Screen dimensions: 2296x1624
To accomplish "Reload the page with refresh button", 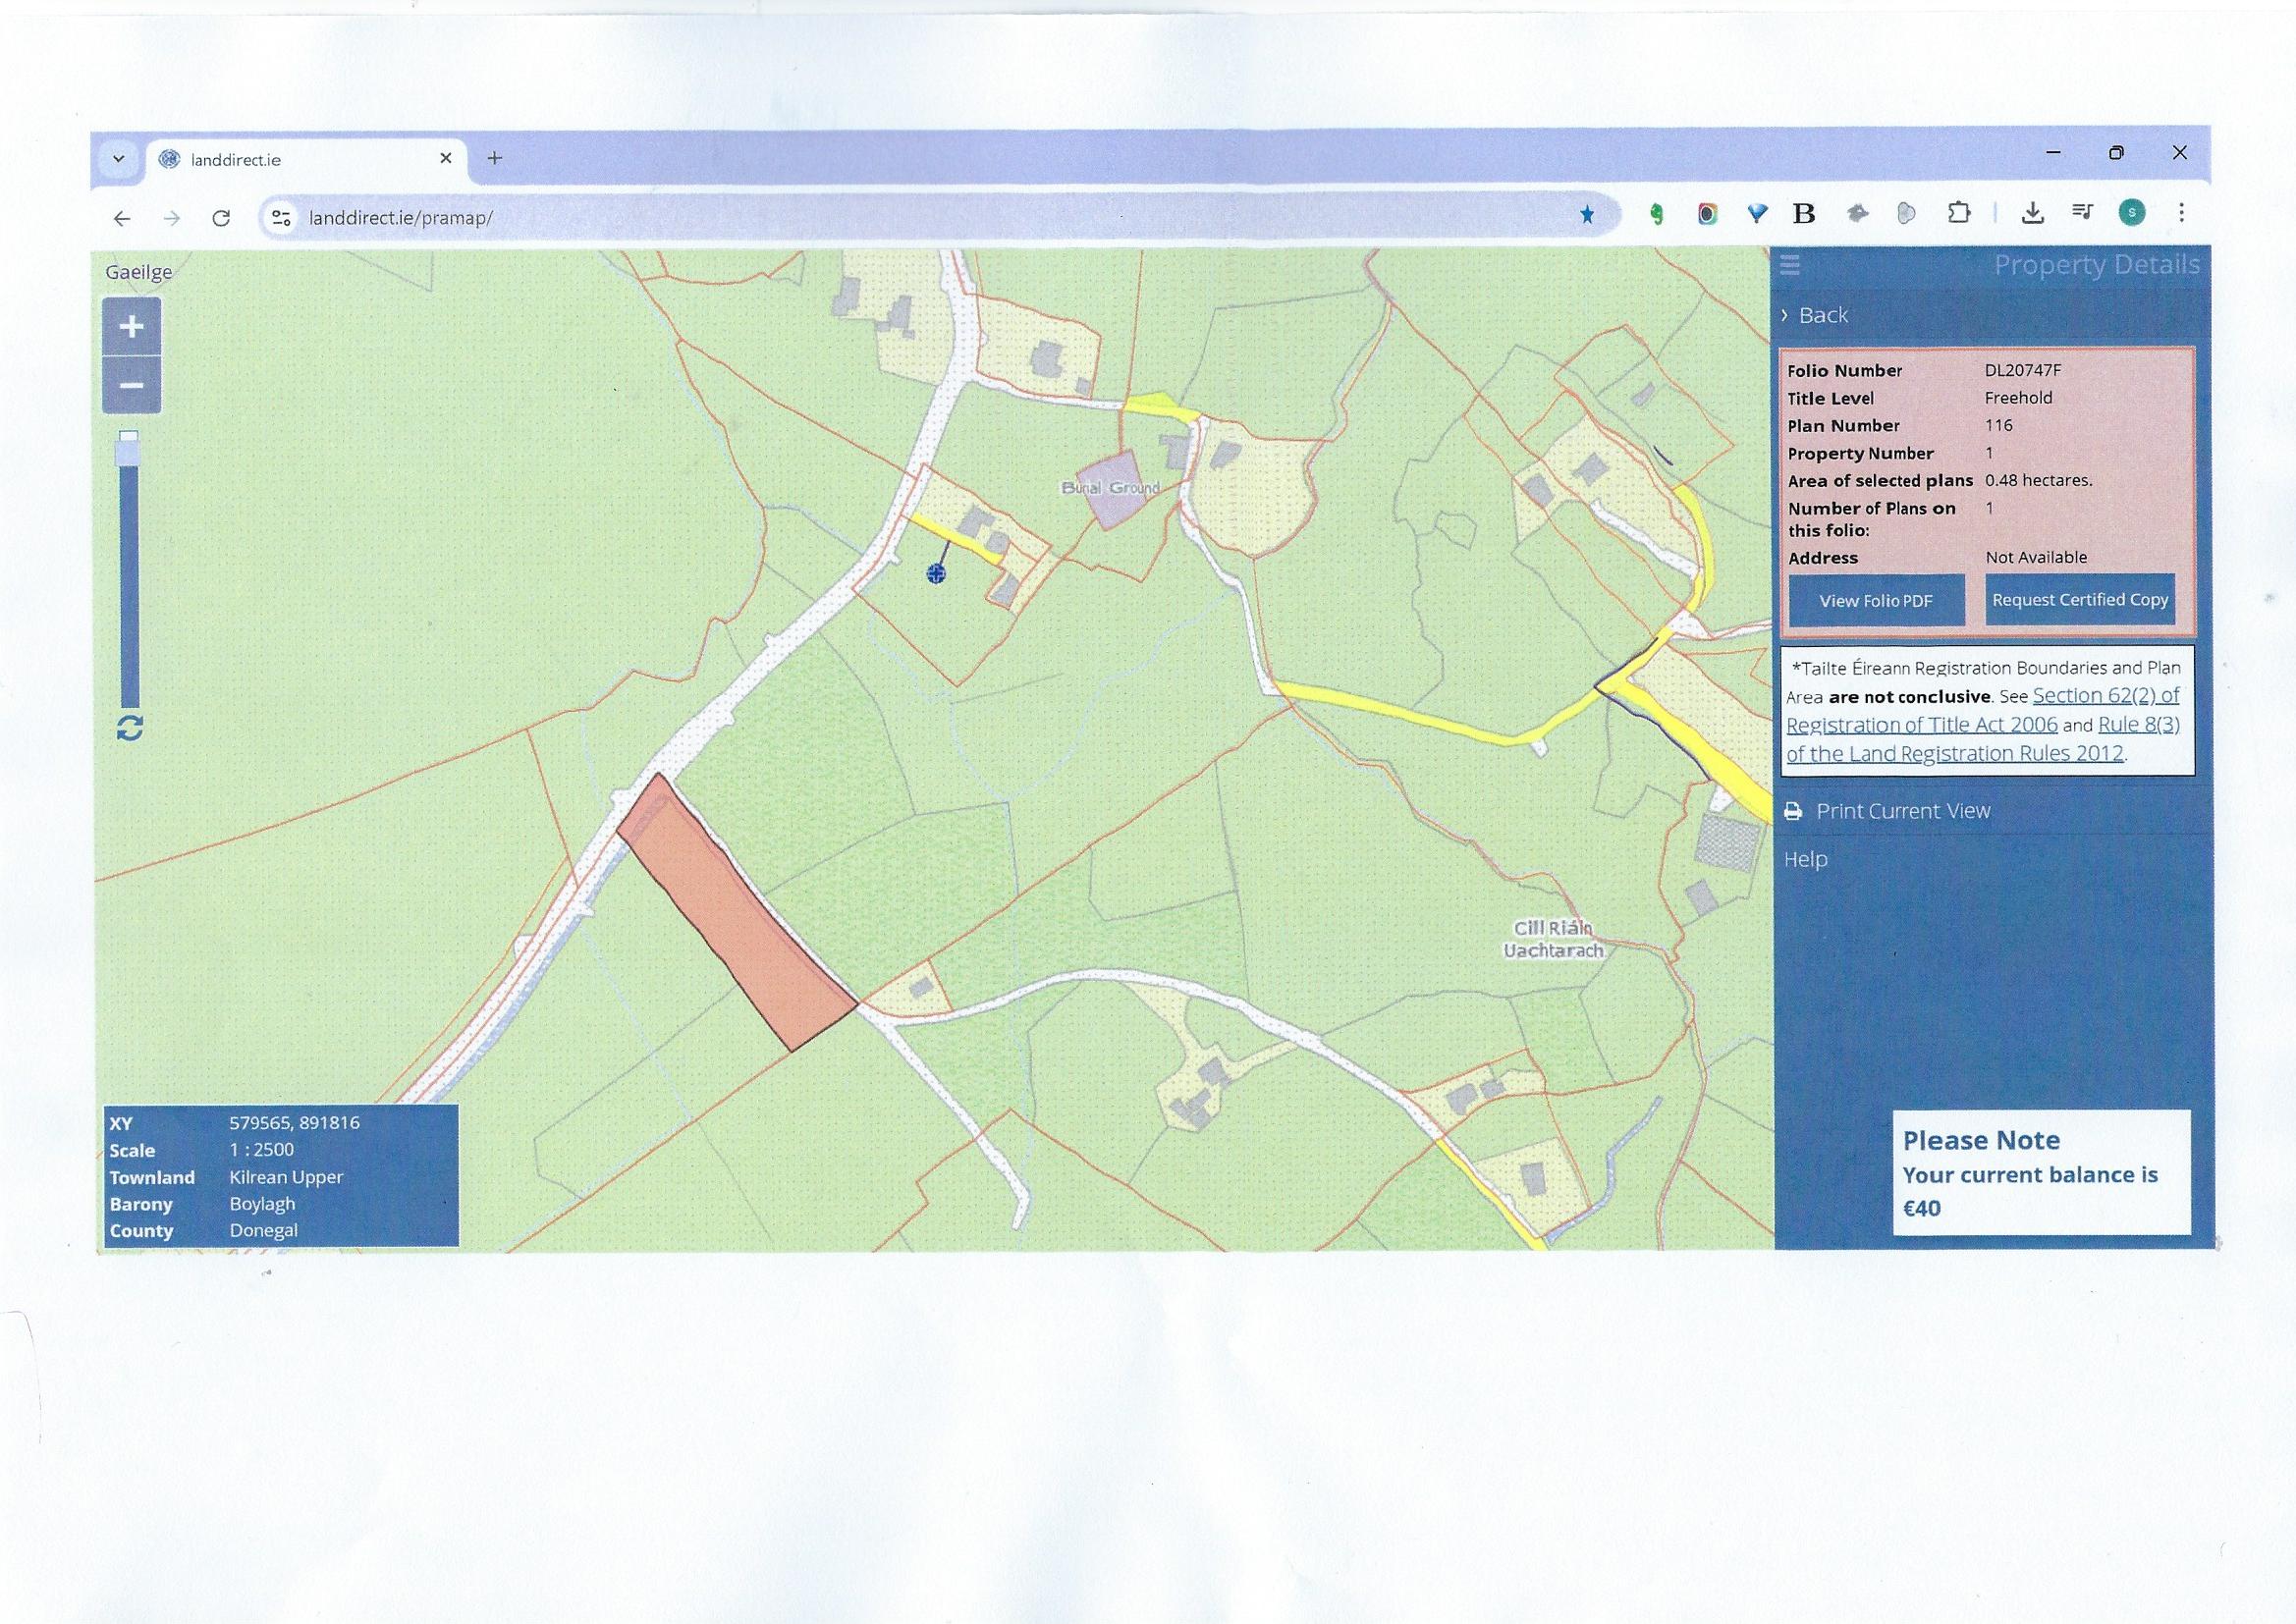I will (221, 218).
